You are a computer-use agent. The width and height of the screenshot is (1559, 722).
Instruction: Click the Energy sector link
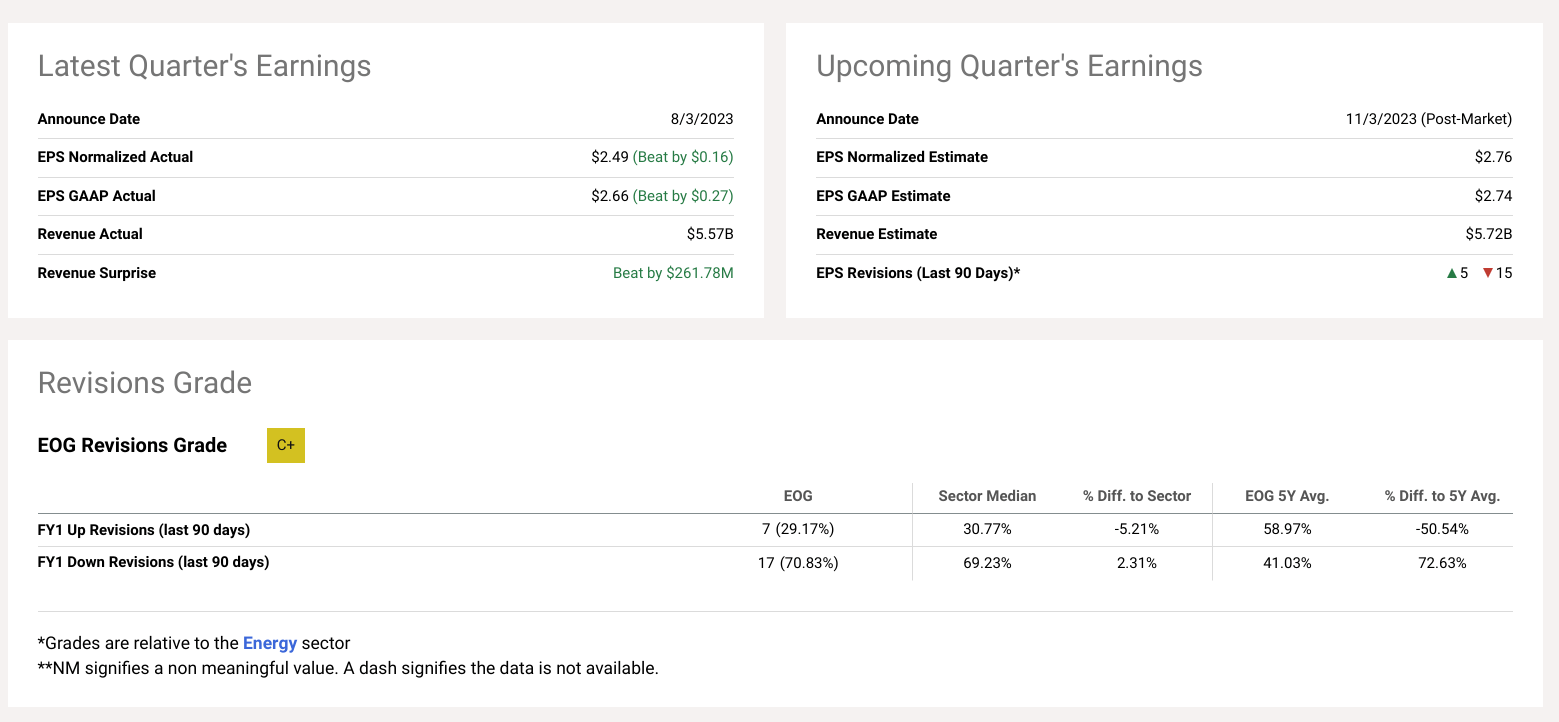point(270,643)
